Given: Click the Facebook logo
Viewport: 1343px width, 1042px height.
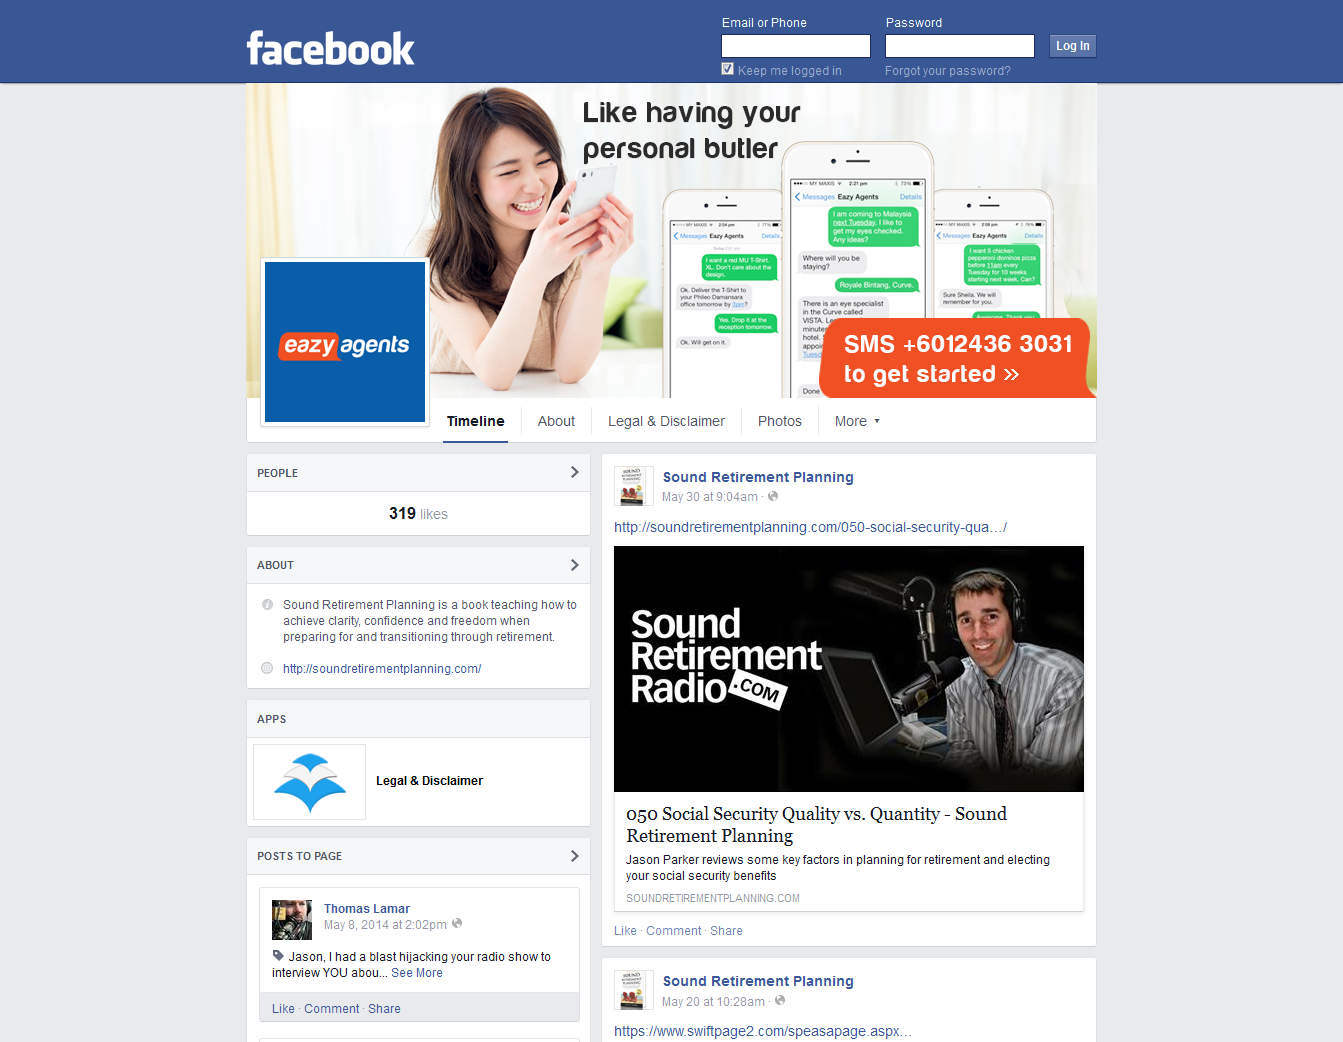Looking at the screenshot, I should pyautogui.click(x=330, y=48).
